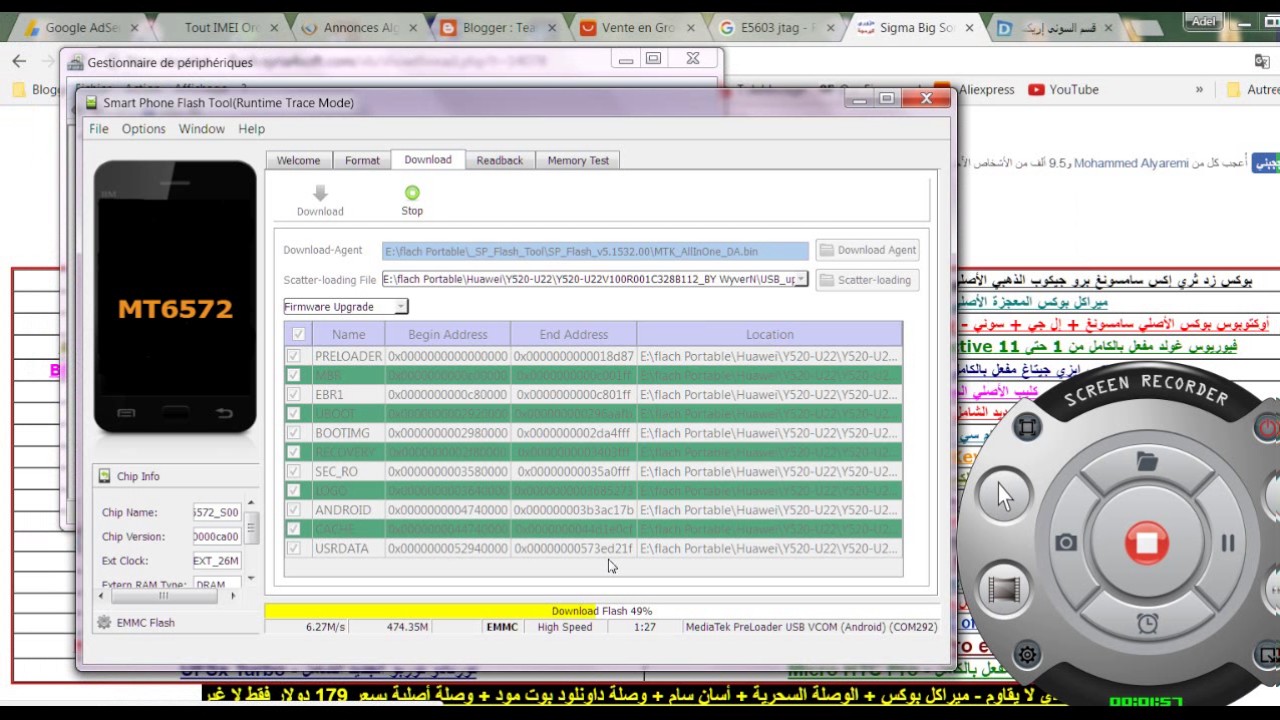Toggle the select-all checkbox in table header

coord(298,334)
